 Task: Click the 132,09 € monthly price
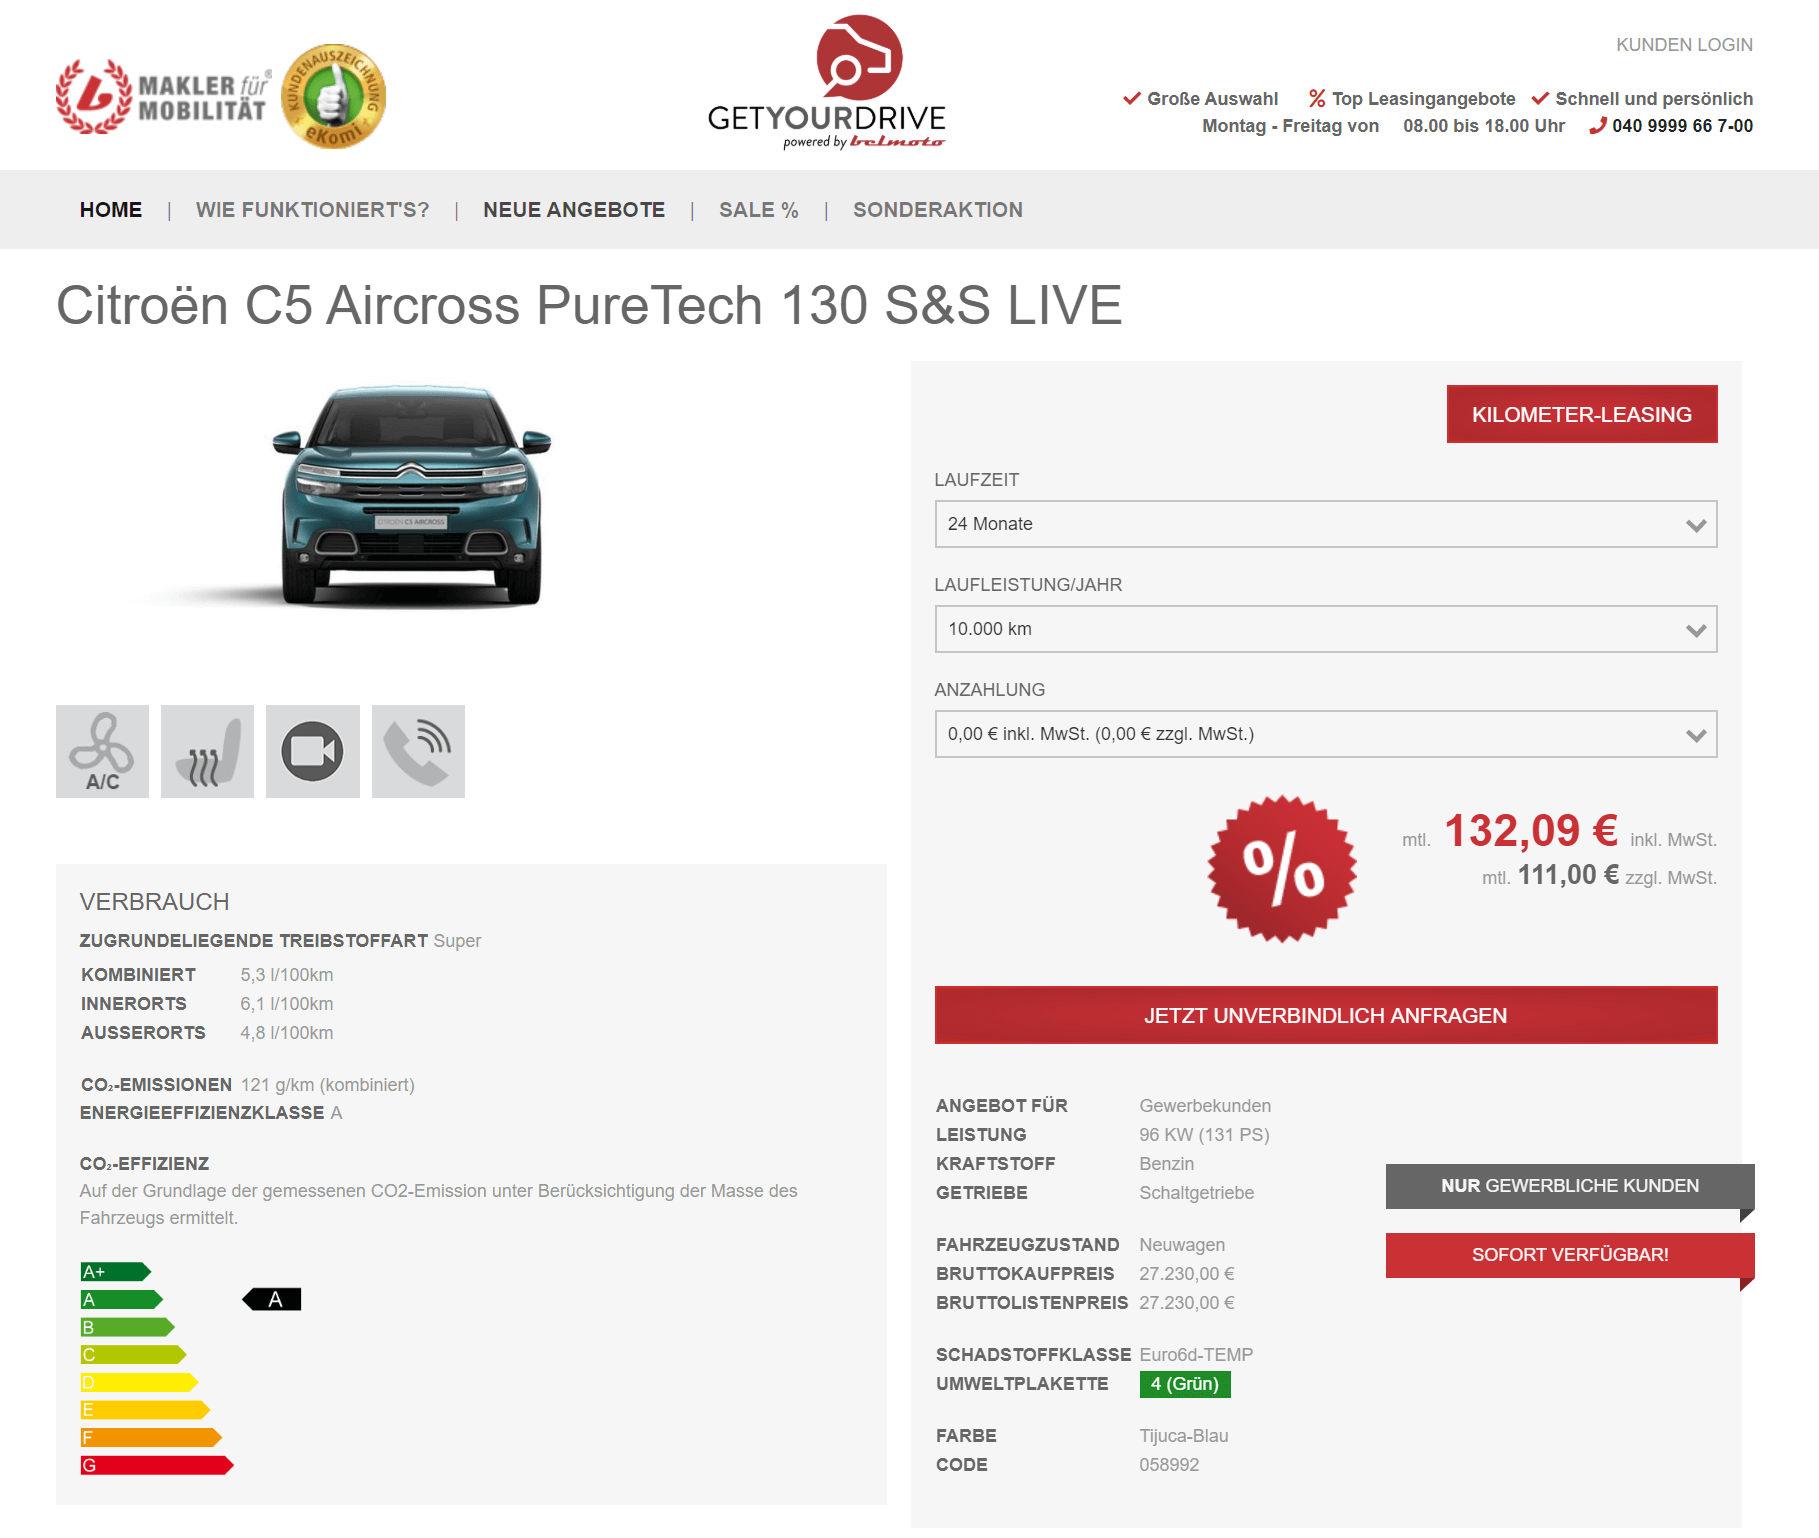[1531, 831]
